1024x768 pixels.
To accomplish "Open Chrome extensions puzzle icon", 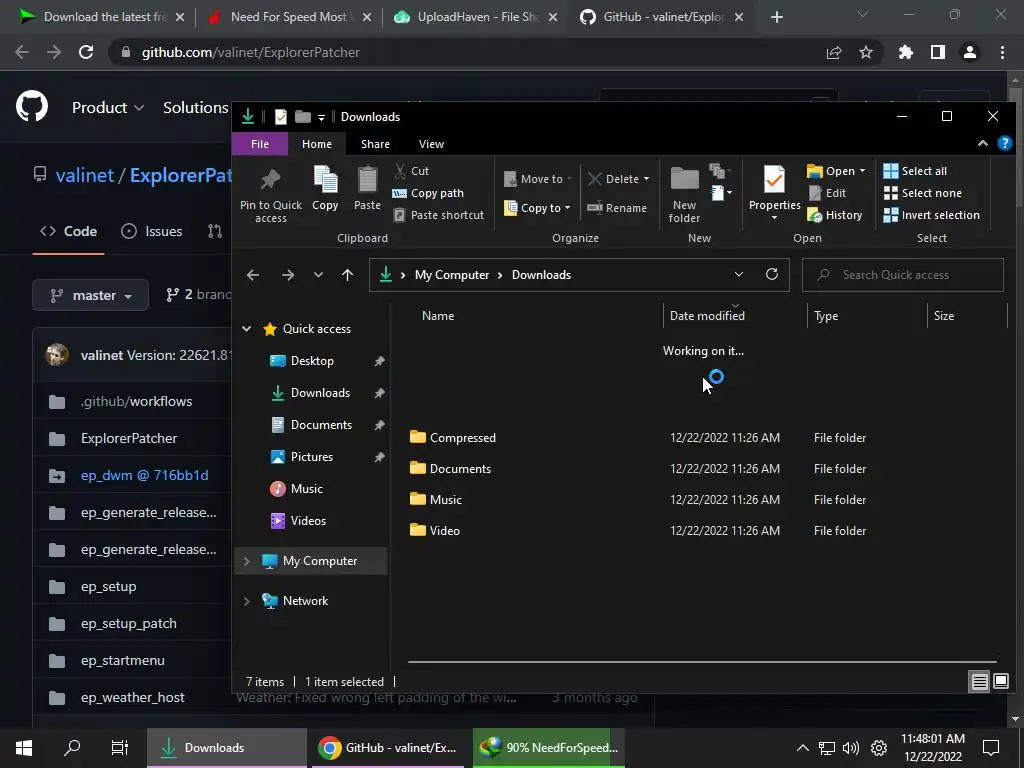I will [905, 52].
